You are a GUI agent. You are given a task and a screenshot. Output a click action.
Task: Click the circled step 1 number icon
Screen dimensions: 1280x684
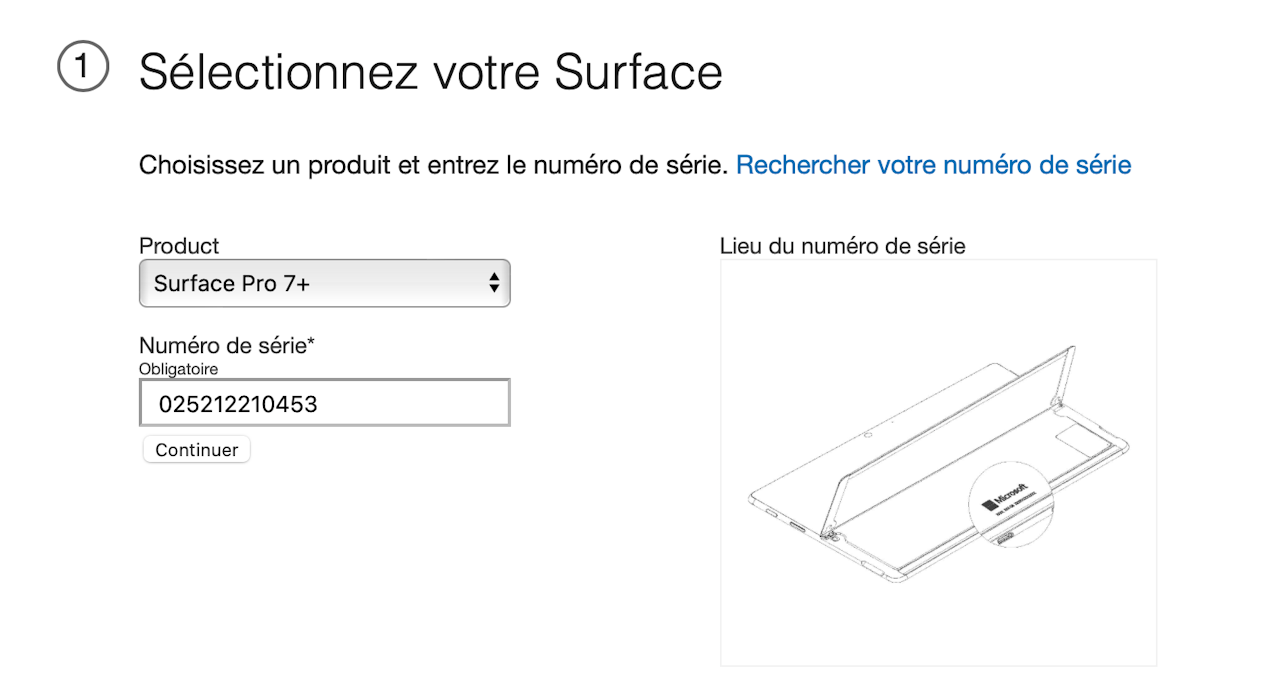click(x=82, y=69)
